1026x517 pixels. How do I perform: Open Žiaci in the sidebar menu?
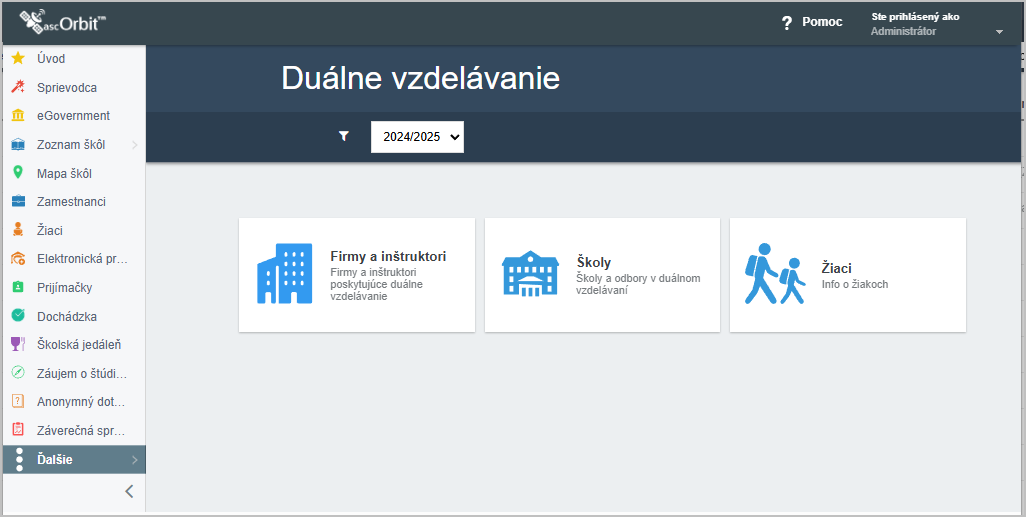[x=74, y=230]
